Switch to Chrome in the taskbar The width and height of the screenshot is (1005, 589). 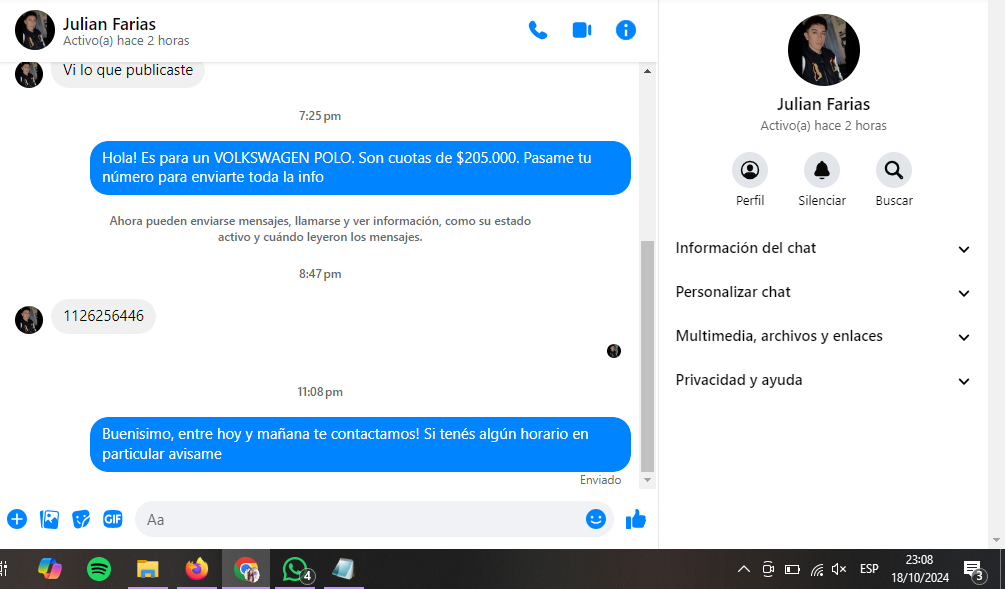pos(246,568)
